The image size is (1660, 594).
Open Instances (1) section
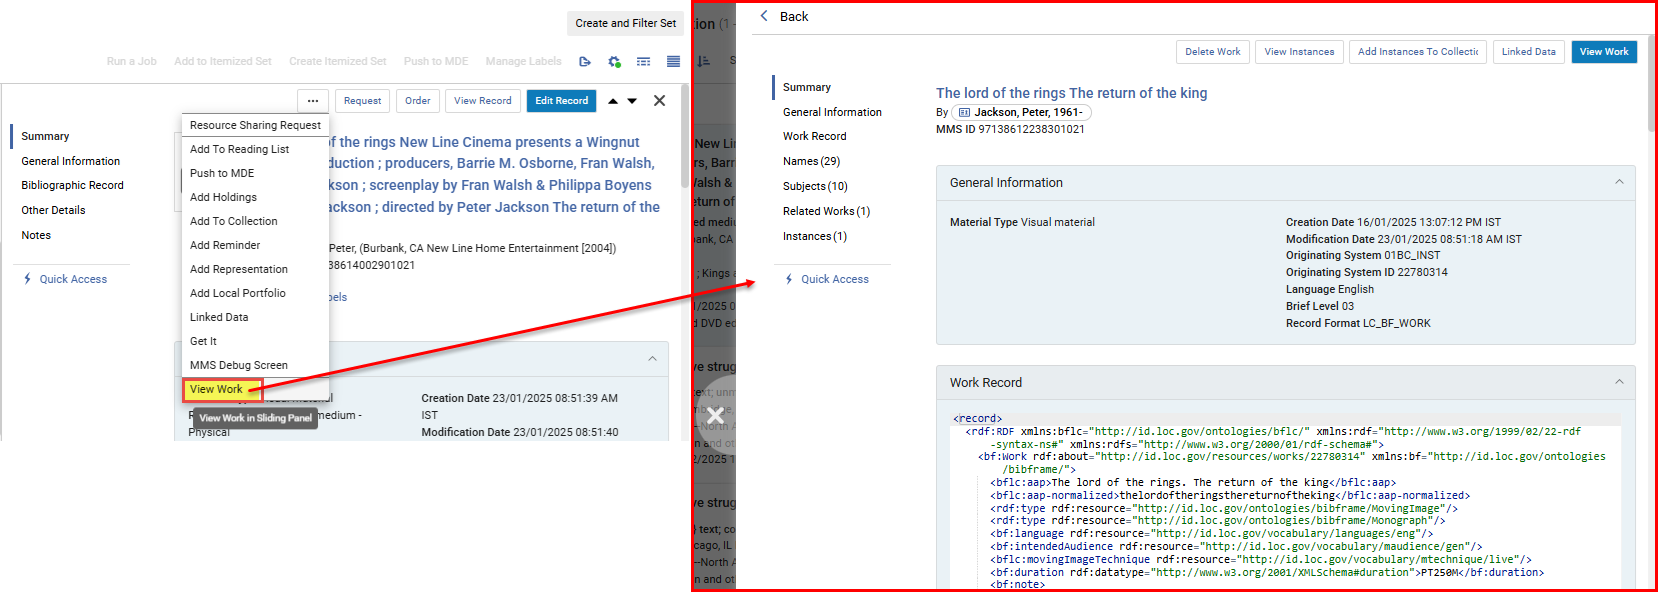point(815,236)
